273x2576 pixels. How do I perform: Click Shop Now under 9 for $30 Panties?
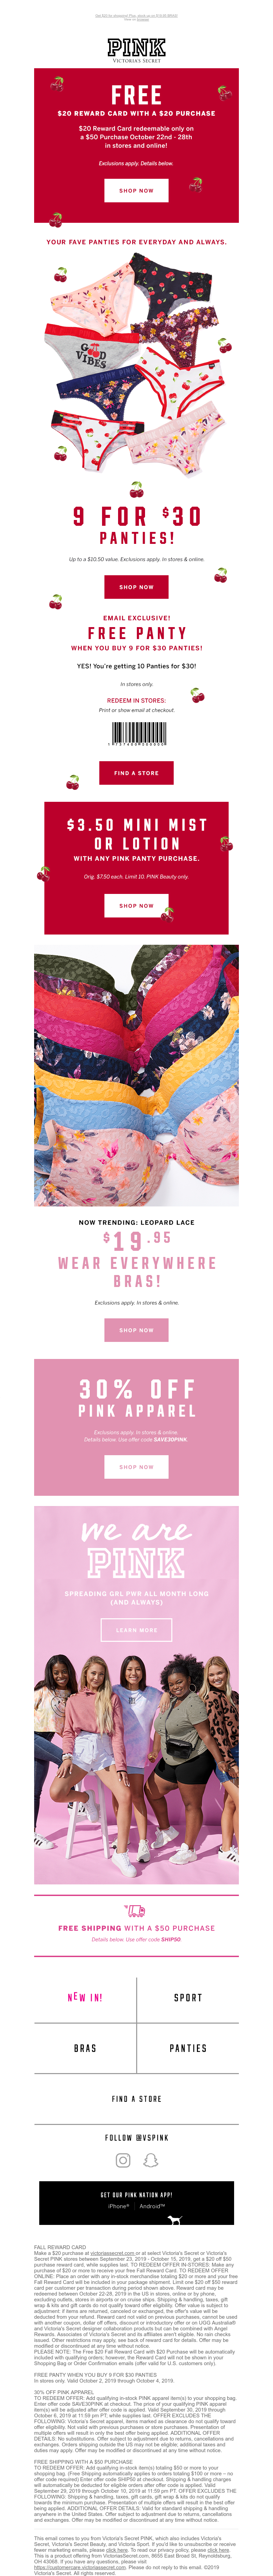click(x=136, y=587)
